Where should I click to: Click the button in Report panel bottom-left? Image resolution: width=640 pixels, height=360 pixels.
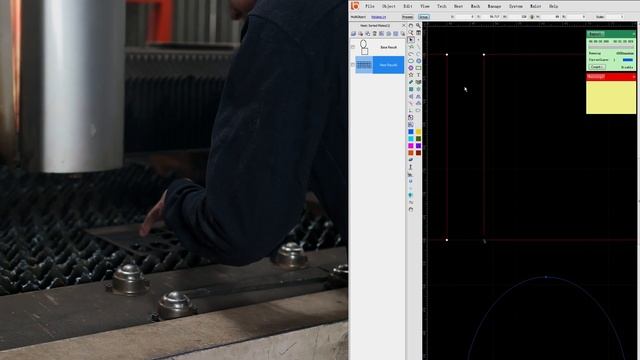click(x=597, y=67)
